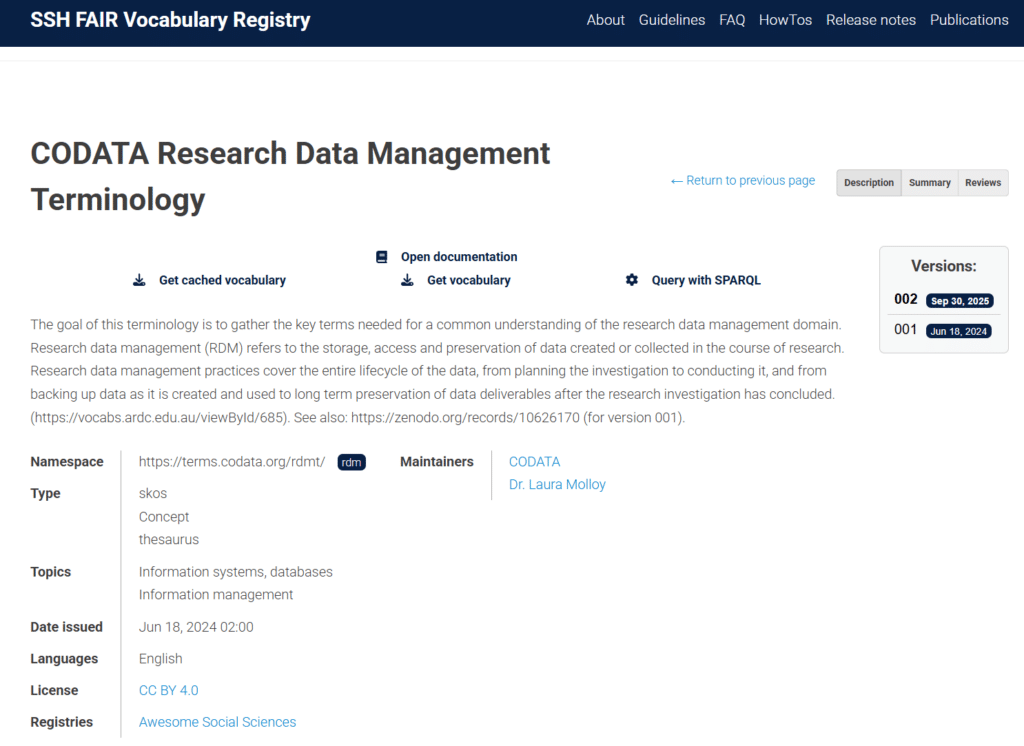The height and width of the screenshot is (746, 1024).
Task: Click the 'Date issued' label
Action: click(x=67, y=627)
